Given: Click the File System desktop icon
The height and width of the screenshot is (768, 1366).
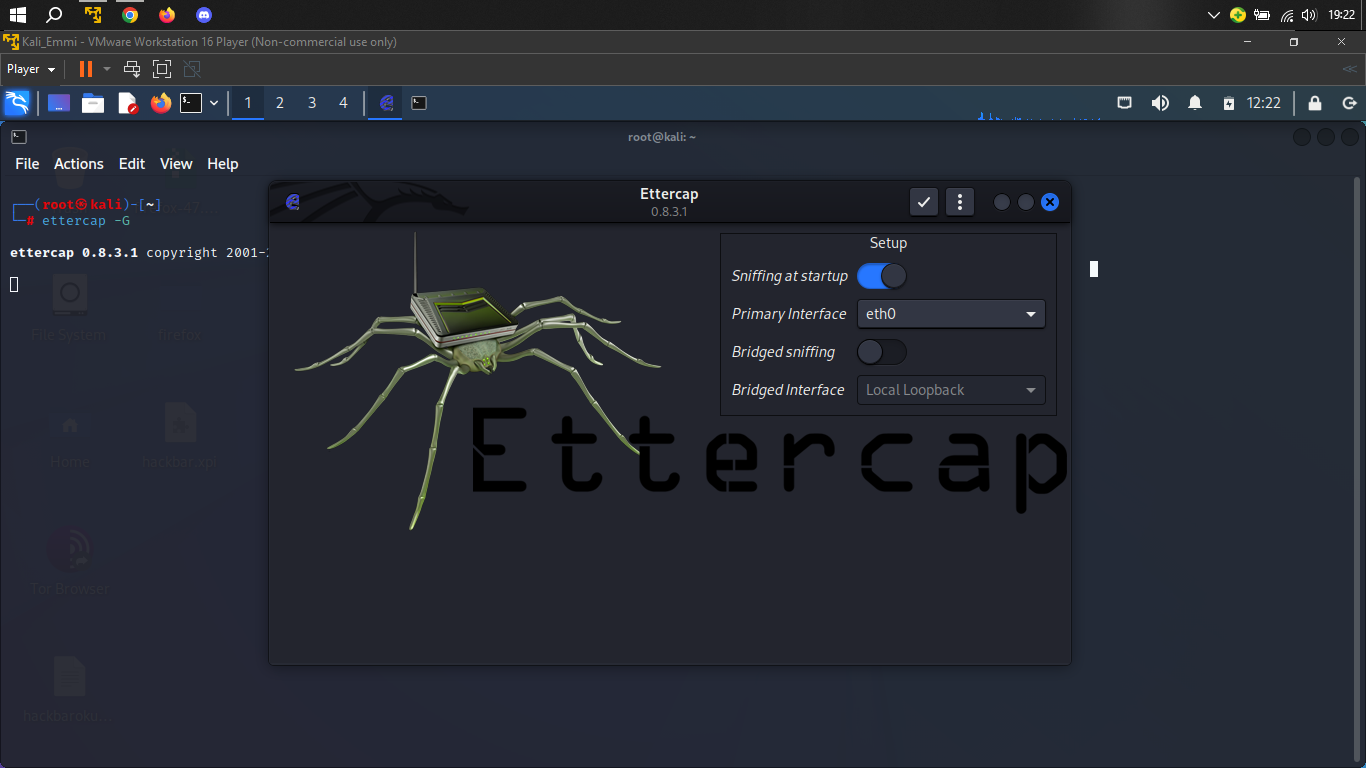Looking at the screenshot, I should click(69, 308).
